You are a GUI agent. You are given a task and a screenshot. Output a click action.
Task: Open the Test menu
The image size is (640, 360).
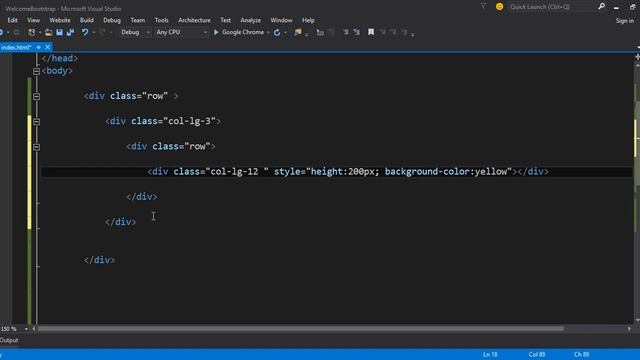point(225,20)
